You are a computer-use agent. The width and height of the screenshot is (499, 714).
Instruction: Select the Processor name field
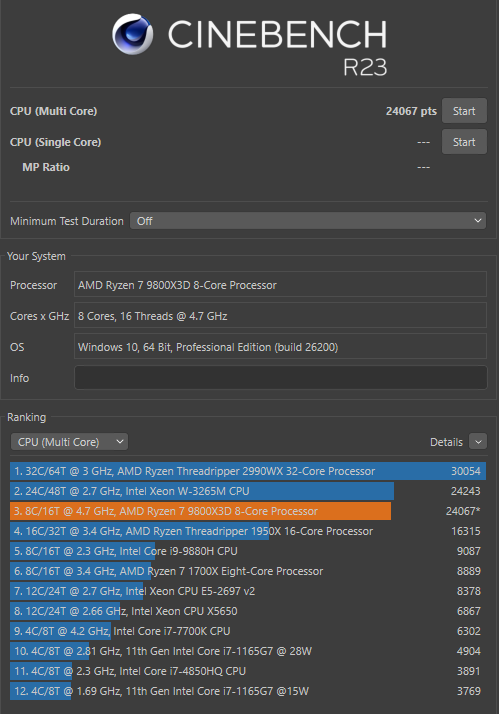[x=280, y=285]
